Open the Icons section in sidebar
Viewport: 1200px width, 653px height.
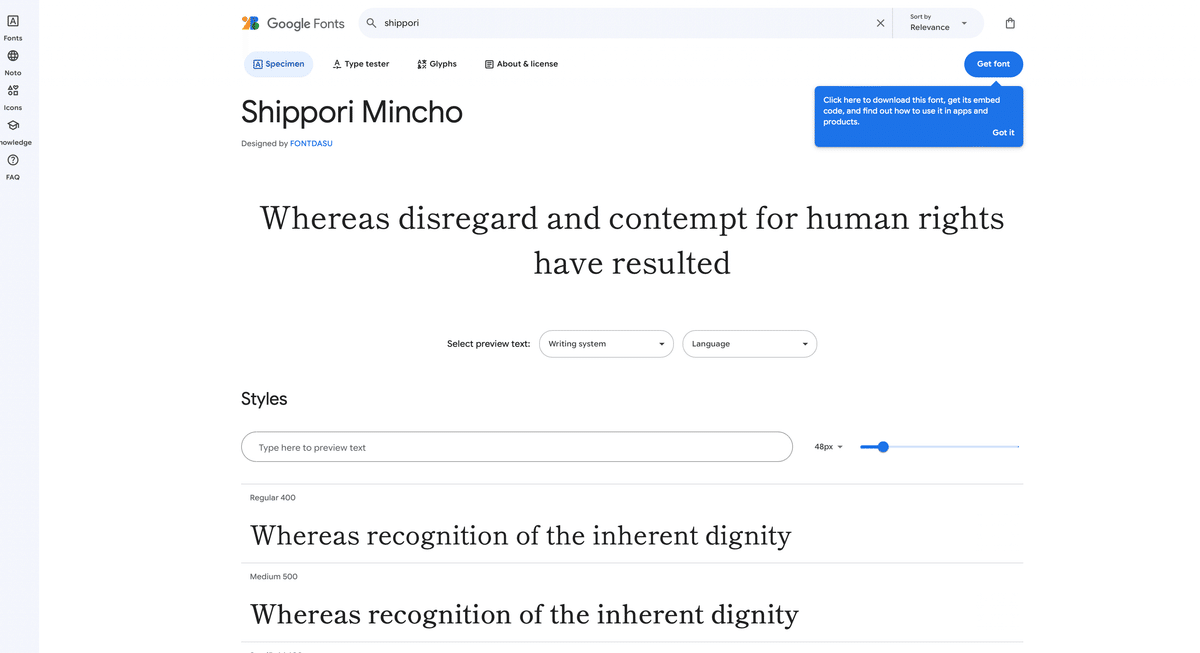(13, 97)
